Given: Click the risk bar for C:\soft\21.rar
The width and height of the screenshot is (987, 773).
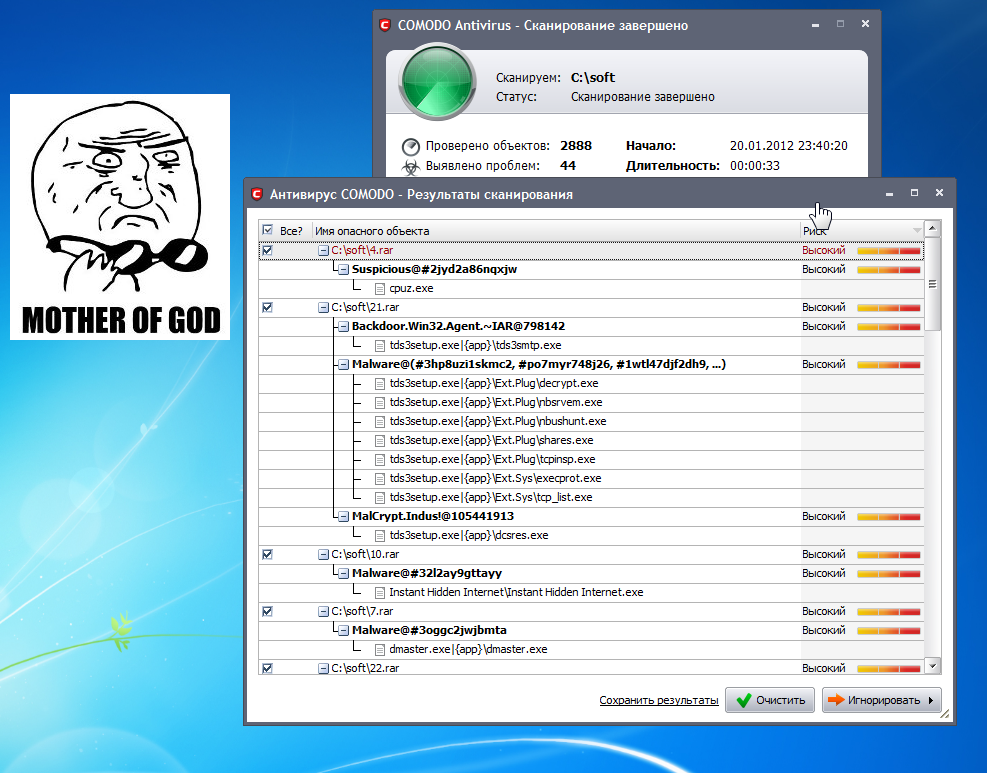Looking at the screenshot, I should (x=889, y=308).
